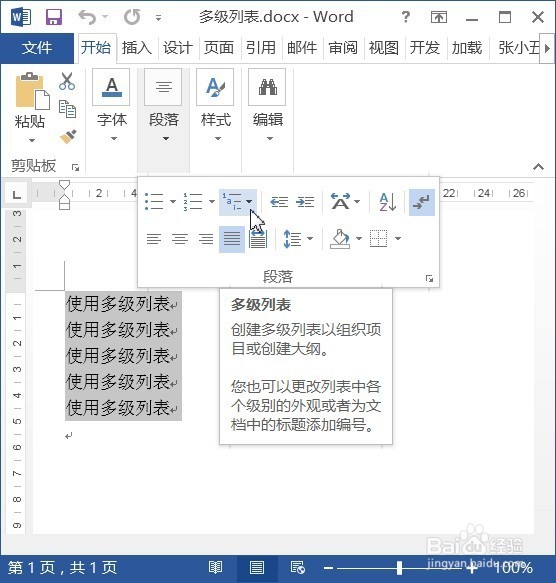The image size is (556, 583).
Task: Expand the Numbering dropdown arrow
Action: 212,202
